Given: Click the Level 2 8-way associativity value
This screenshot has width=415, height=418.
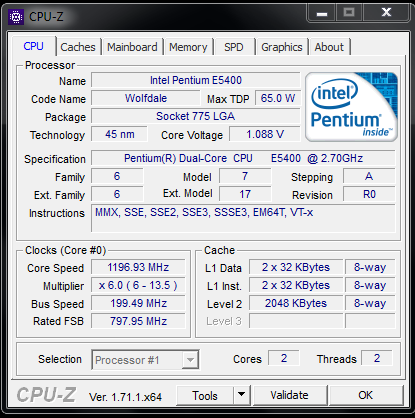Looking at the screenshot, I should pyautogui.click(x=370, y=303).
